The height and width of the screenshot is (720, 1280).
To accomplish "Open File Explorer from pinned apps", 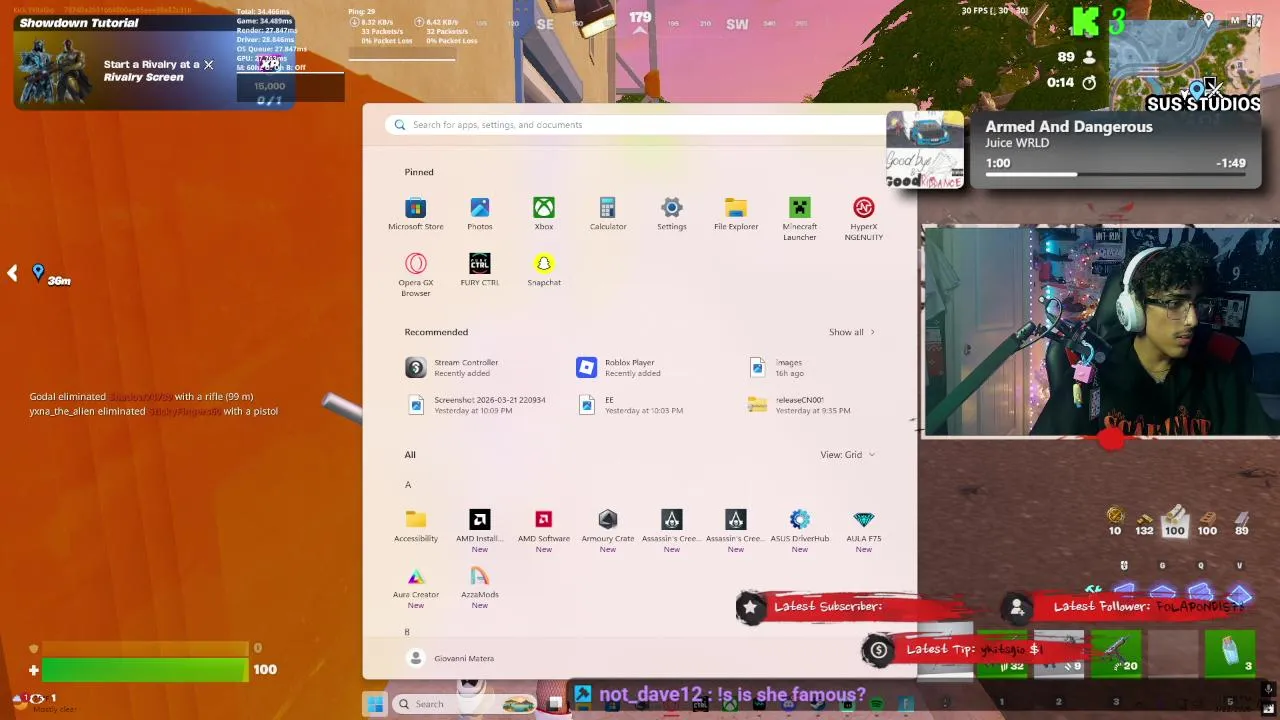I will coord(736,214).
